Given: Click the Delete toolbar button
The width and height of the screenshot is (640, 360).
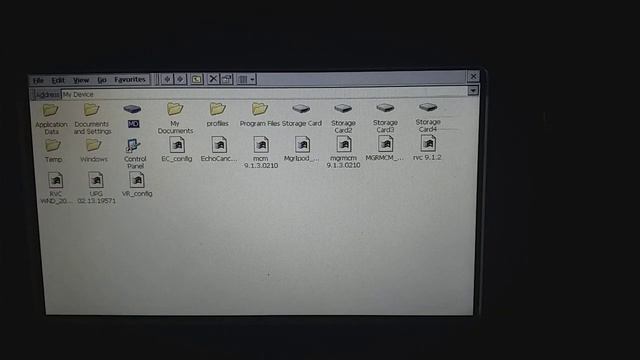Looking at the screenshot, I should pyautogui.click(x=213, y=79).
